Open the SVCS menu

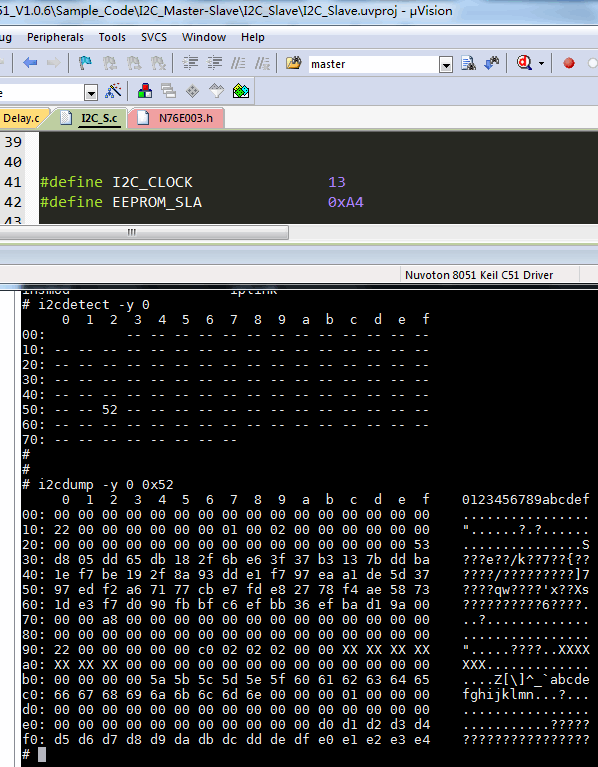pyautogui.click(x=154, y=37)
